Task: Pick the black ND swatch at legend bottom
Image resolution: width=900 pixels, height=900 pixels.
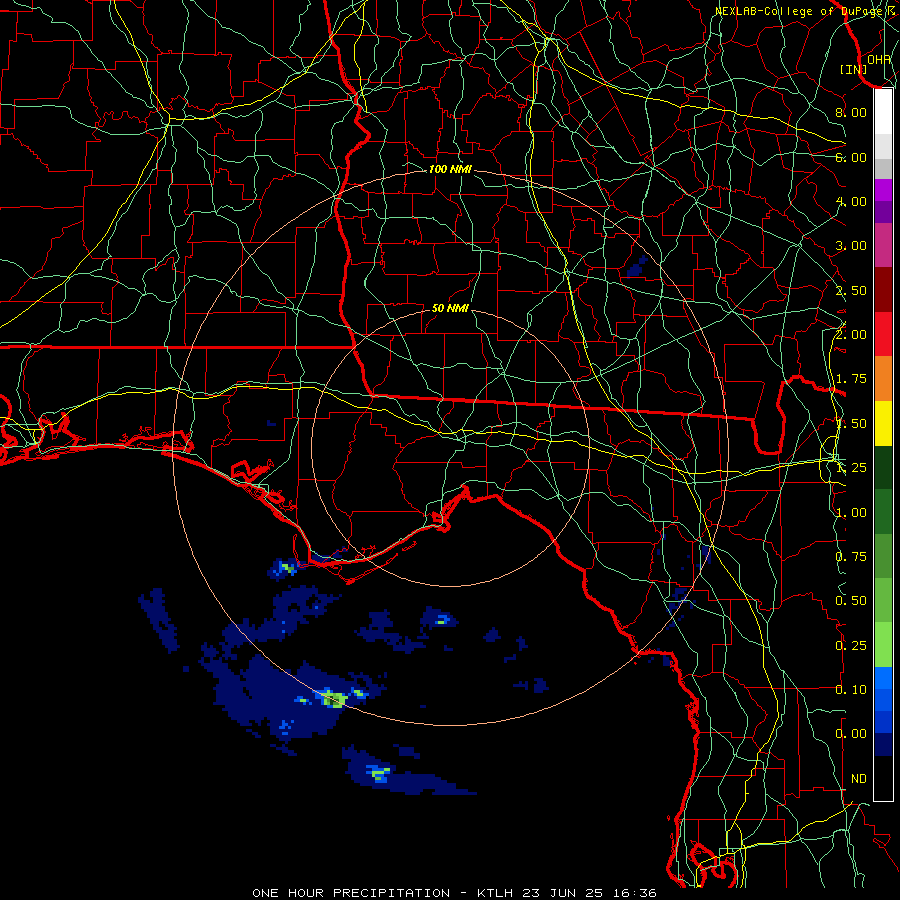Action: click(883, 778)
